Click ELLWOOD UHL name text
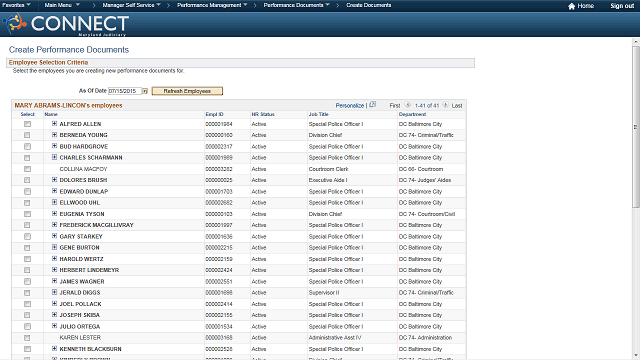The width and height of the screenshot is (640, 360). [x=80, y=202]
